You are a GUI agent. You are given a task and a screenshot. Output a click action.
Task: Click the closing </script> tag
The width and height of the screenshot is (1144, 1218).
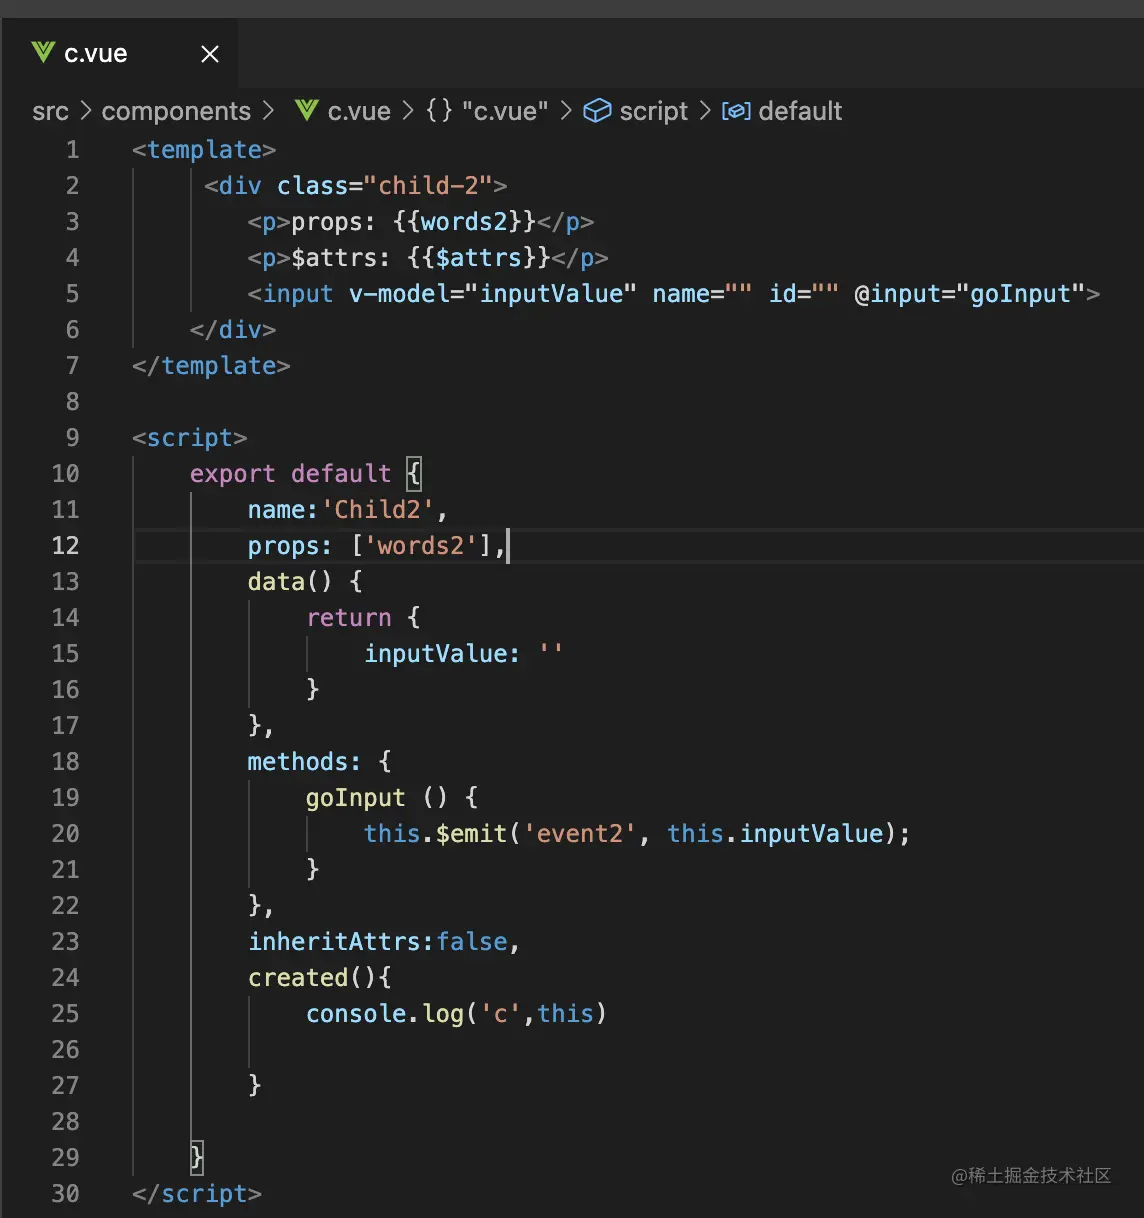coord(197,1194)
